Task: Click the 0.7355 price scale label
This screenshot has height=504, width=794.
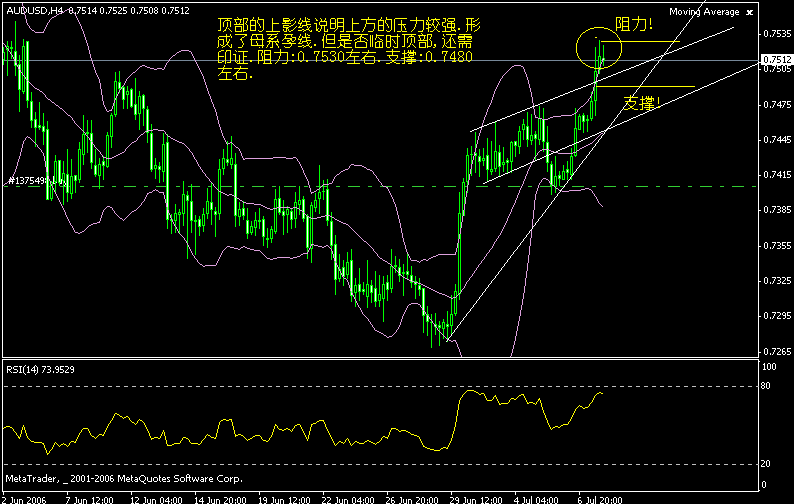Action: pos(777,245)
